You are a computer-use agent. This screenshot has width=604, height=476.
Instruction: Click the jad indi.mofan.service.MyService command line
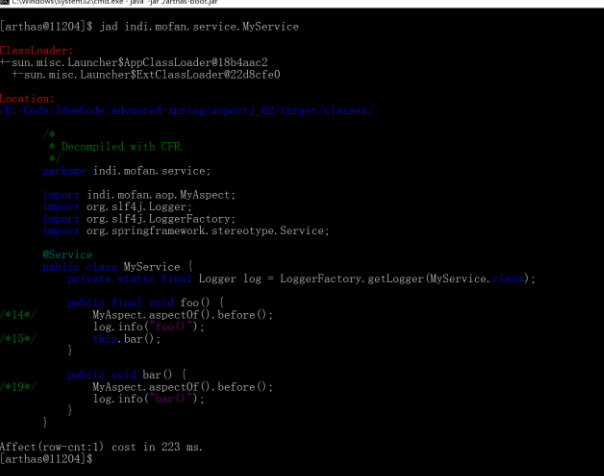click(x=149, y=27)
